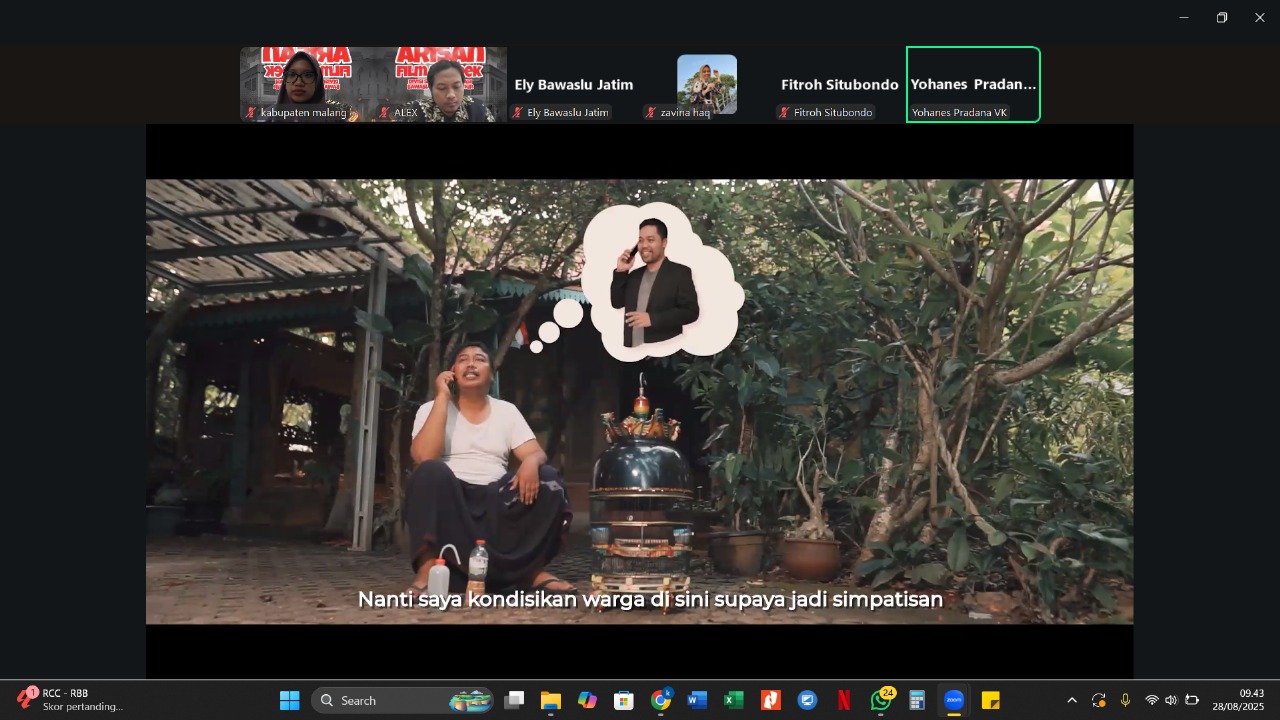Open the volume control in system tray
This screenshot has height=720, width=1280.
coord(1171,700)
